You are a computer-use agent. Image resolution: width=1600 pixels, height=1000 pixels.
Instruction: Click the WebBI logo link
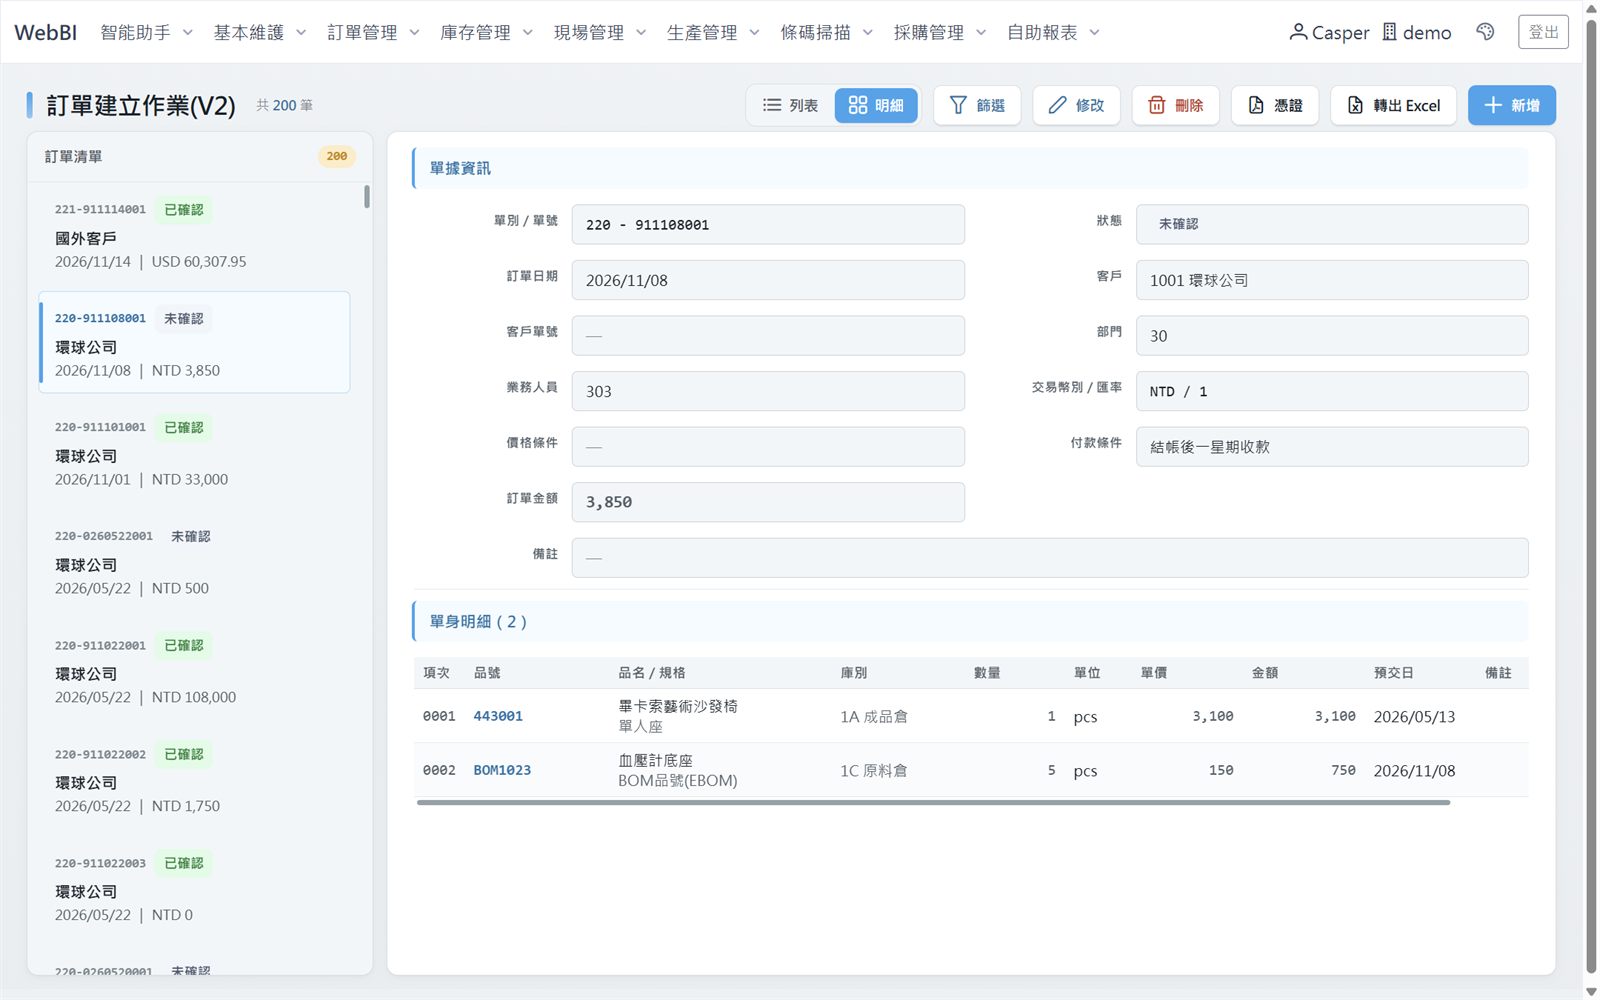[x=46, y=32]
